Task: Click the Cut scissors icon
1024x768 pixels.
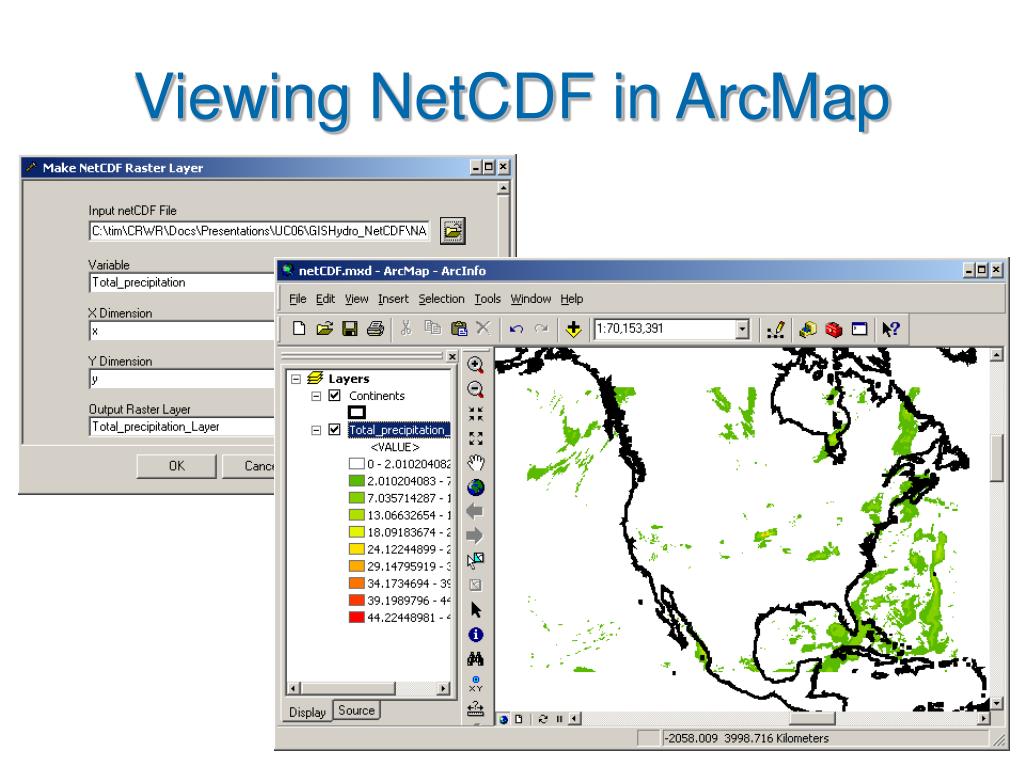Action: (x=406, y=328)
